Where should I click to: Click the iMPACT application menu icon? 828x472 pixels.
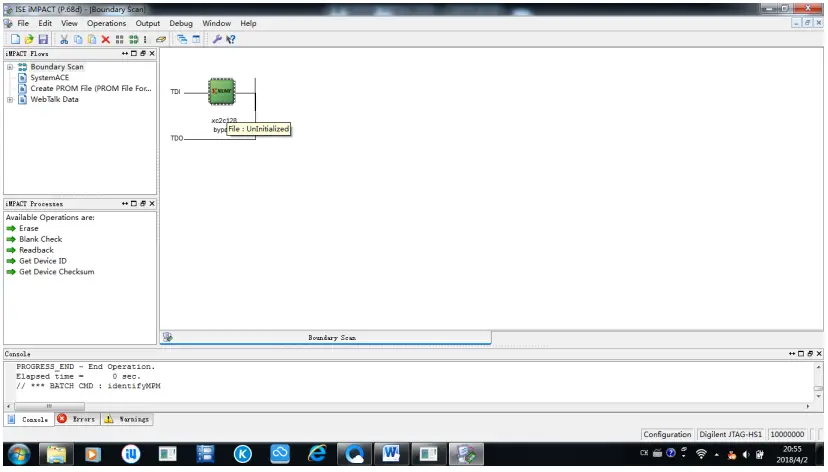[x=8, y=23]
